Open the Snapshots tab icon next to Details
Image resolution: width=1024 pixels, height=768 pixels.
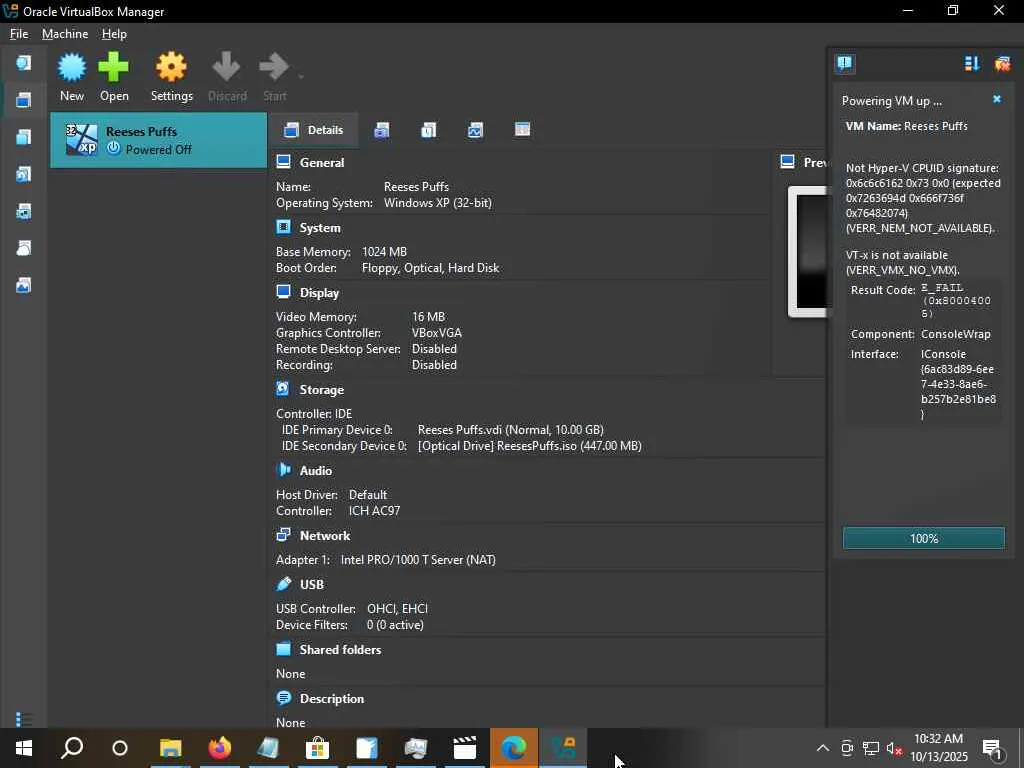(382, 130)
